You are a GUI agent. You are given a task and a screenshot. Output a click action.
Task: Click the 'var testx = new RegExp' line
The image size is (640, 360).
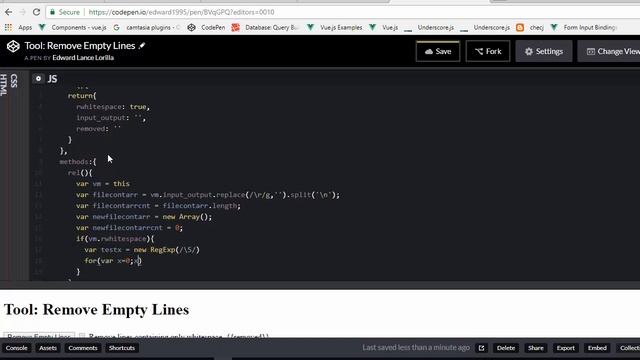coord(142,250)
